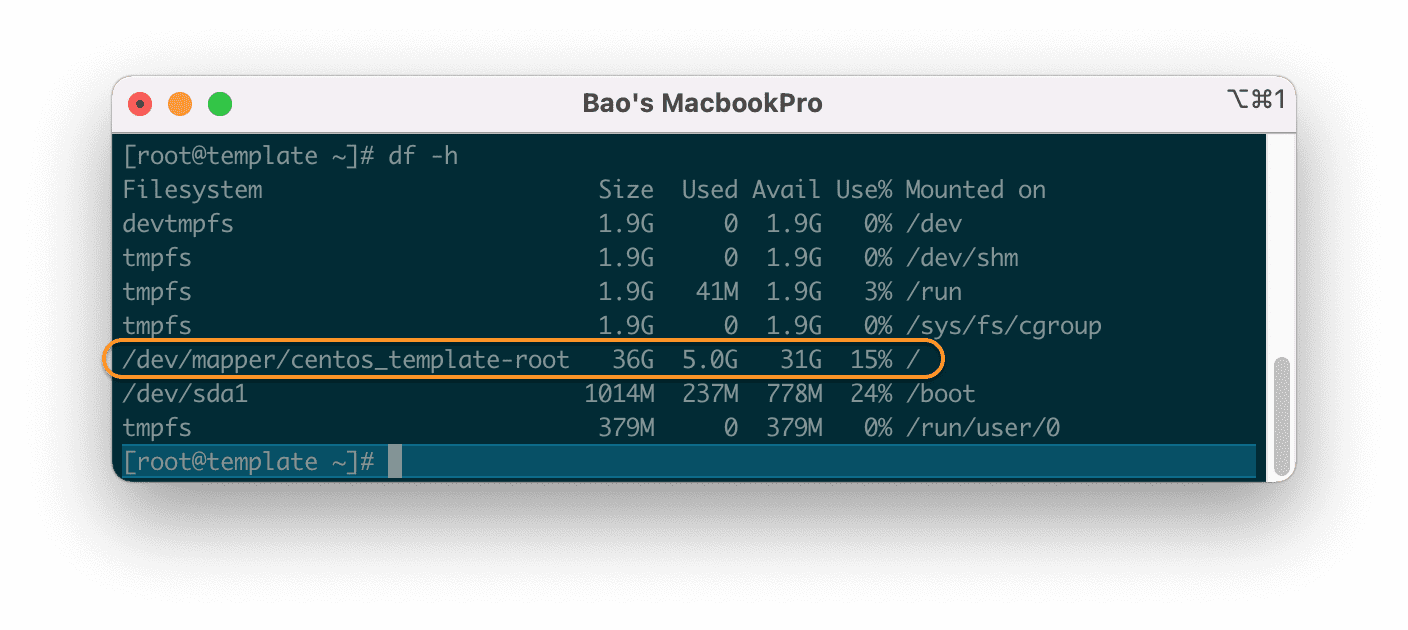The width and height of the screenshot is (1408, 630).
Task: Click the gray cursor block at the prompt
Action: [x=395, y=462]
